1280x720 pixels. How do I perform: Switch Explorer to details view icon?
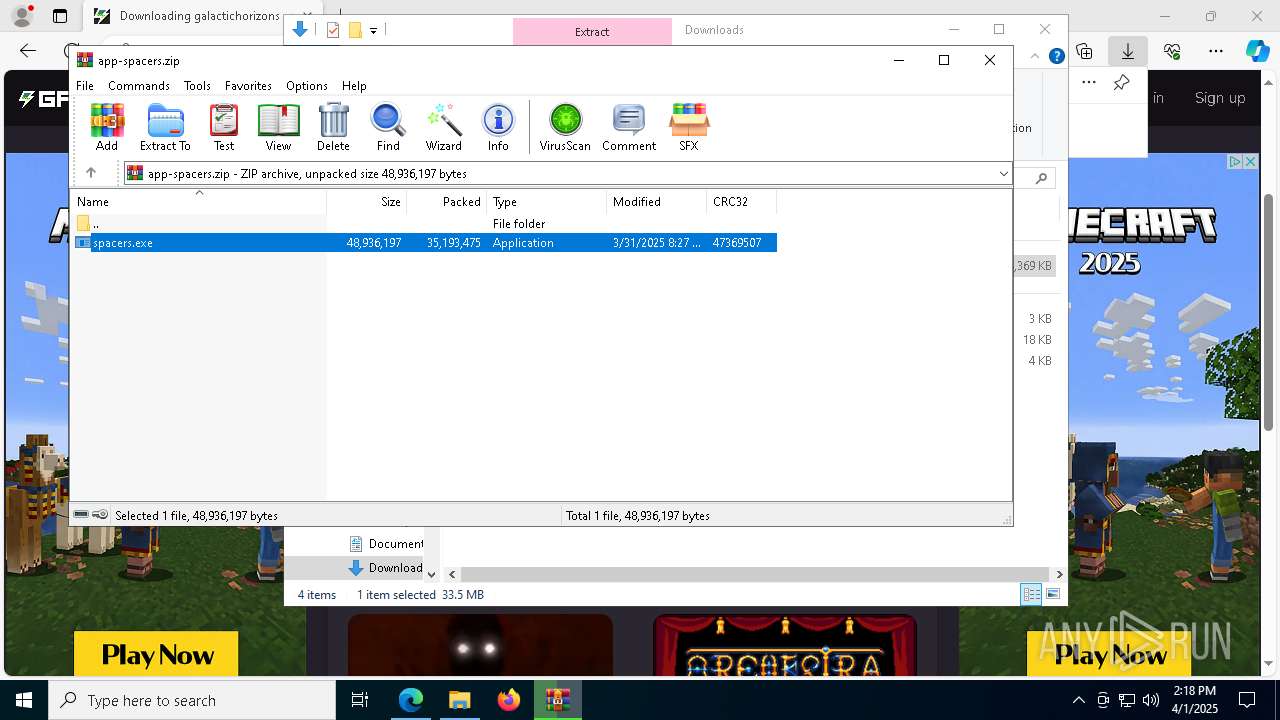[x=1031, y=595]
